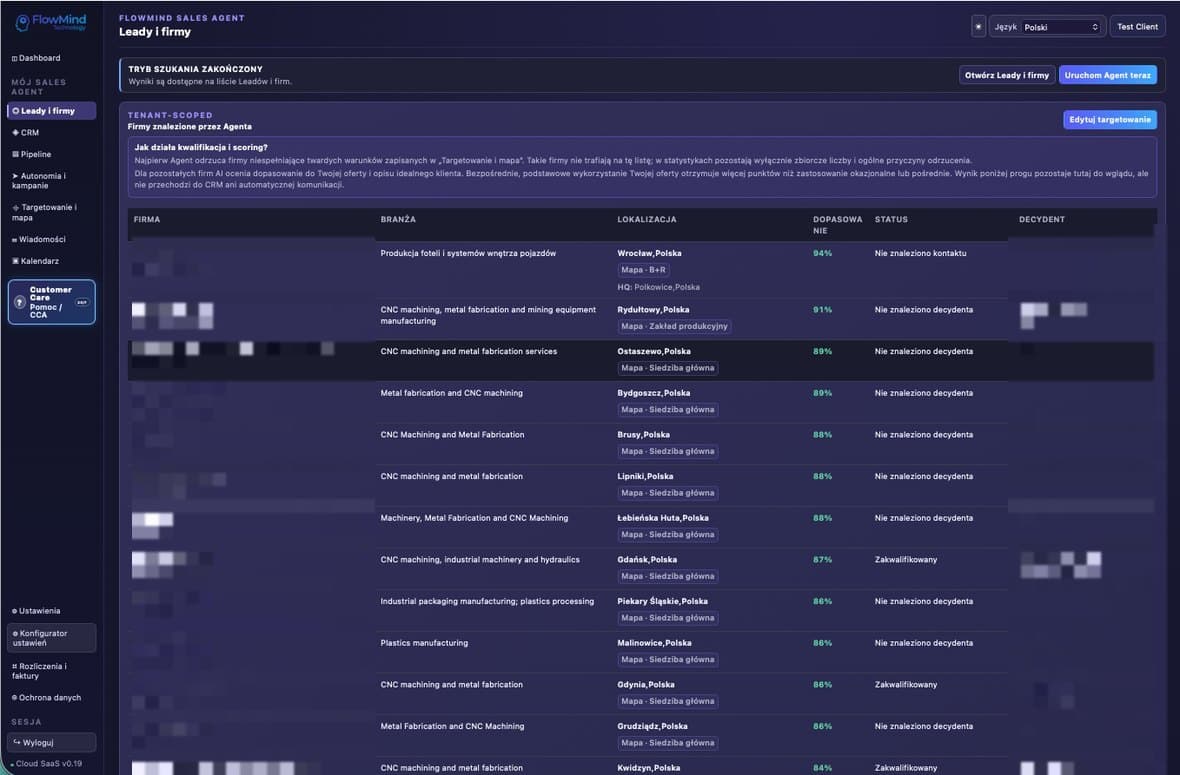This screenshot has height=775, width=1180.
Task: Click the Customer Care question mark icon
Action: click(x=20, y=302)
